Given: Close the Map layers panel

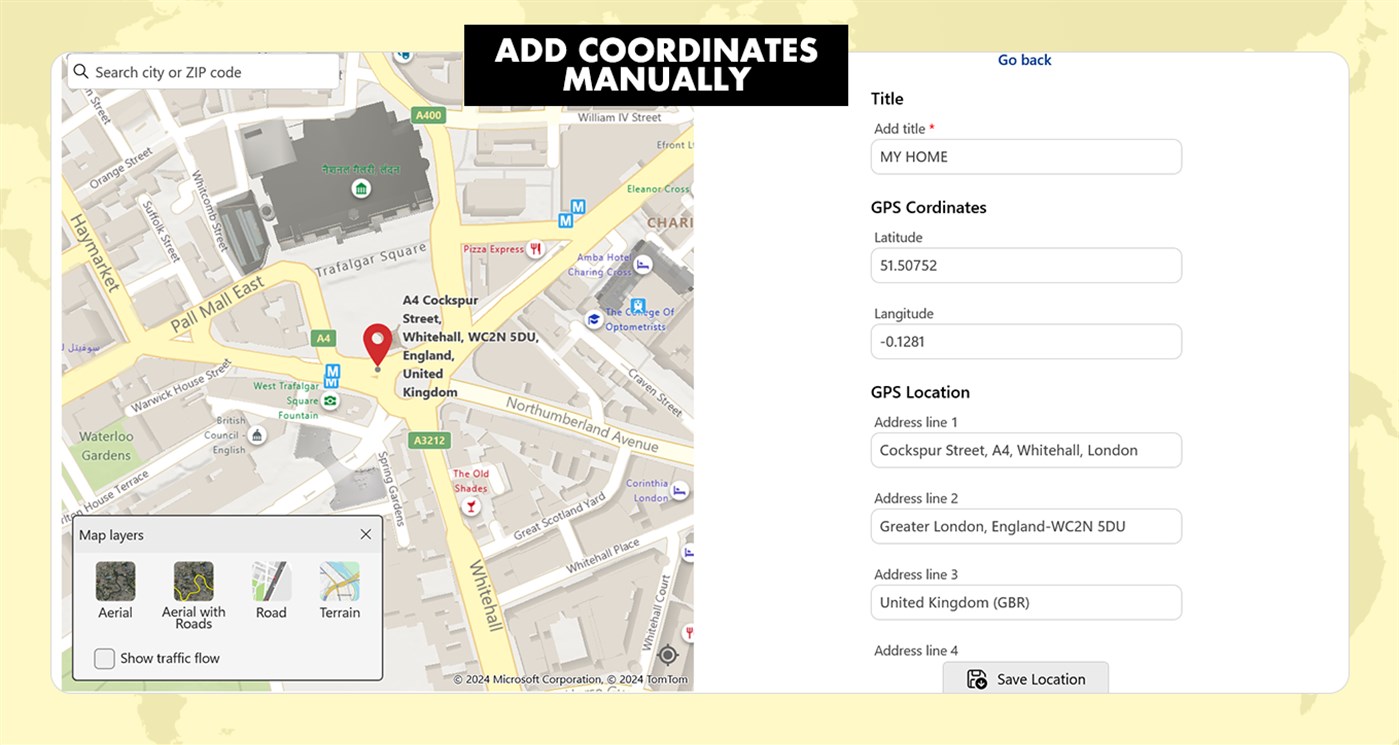Looking at the screenshot, I should (x=366, y=534).
